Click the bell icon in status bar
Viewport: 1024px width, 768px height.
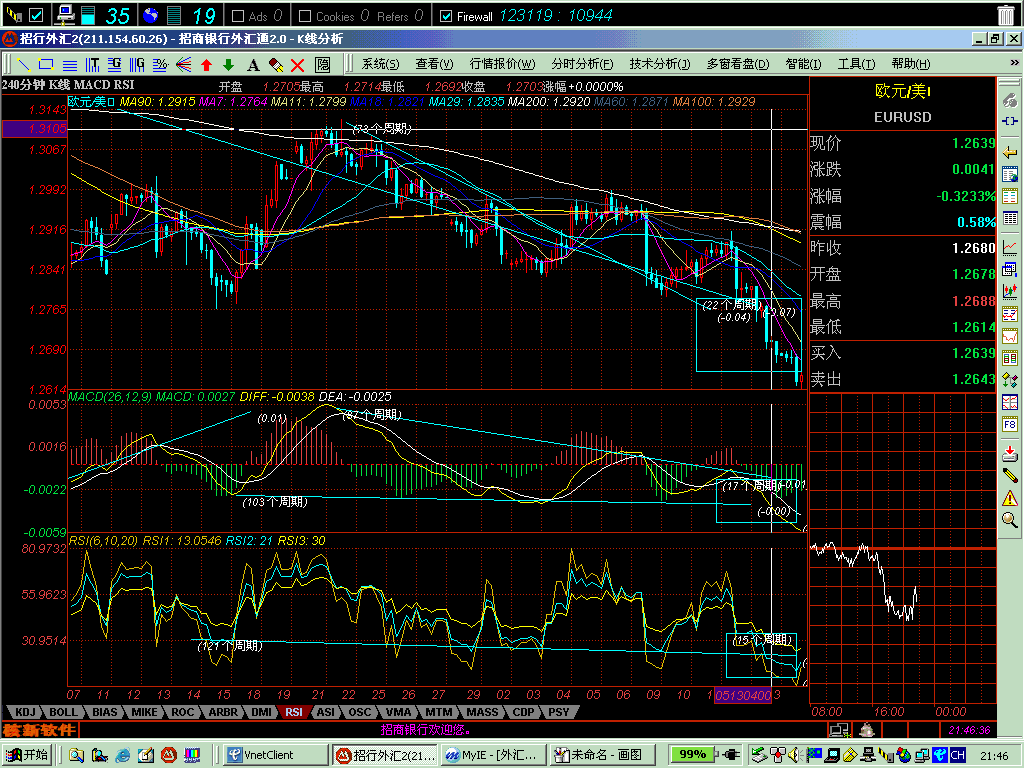(x=867, y=729)
